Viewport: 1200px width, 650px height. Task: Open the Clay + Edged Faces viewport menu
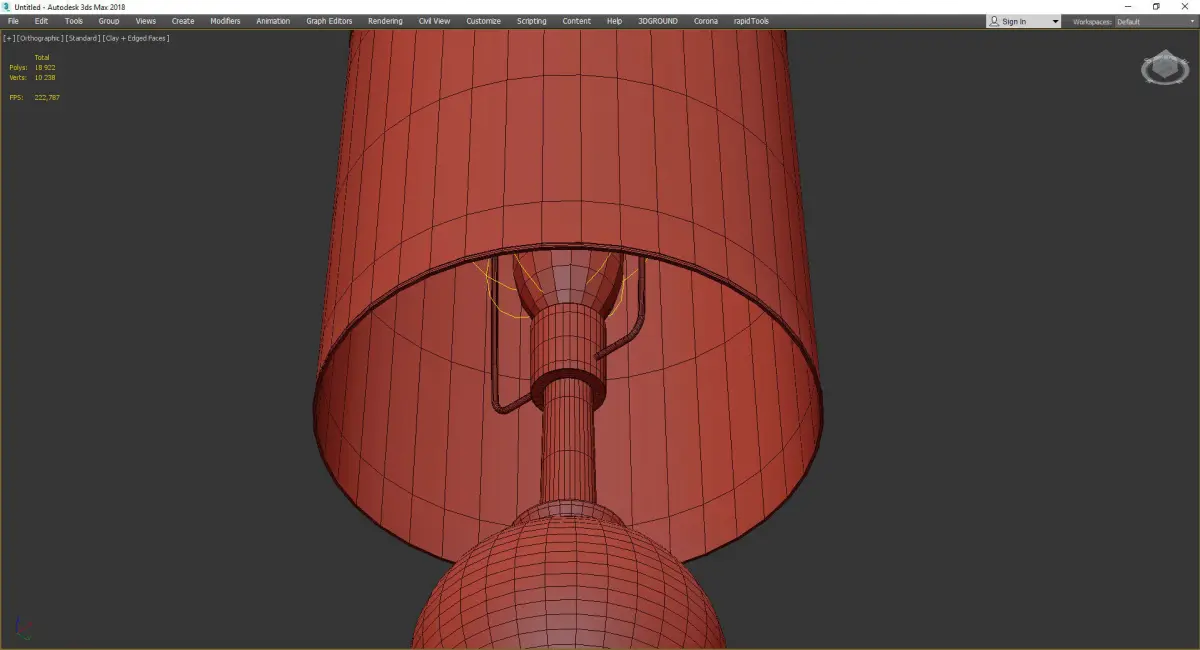point(136,38)
